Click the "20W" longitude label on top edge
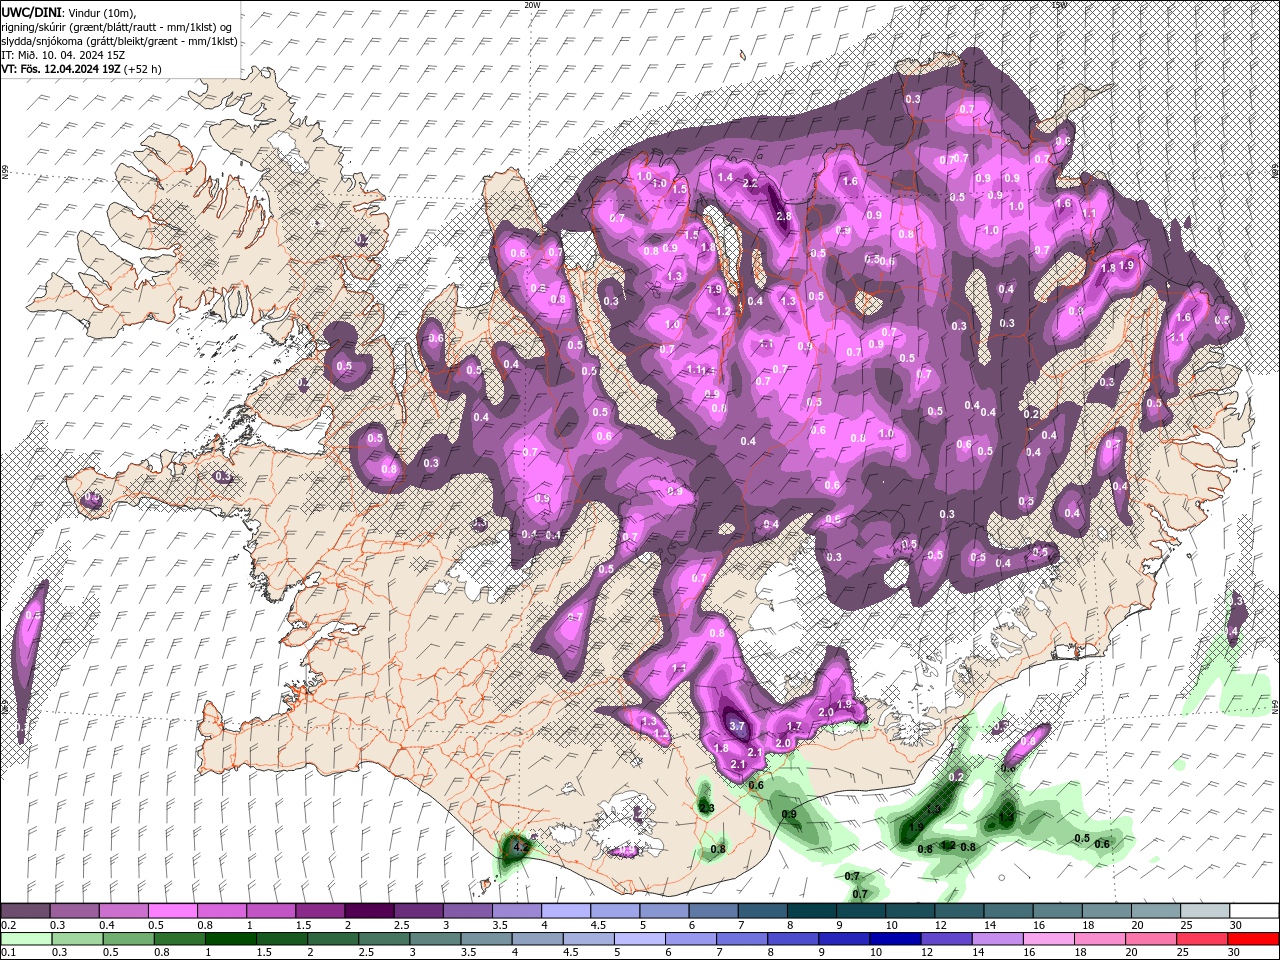The image size is (1280, 960). point(532,5)
